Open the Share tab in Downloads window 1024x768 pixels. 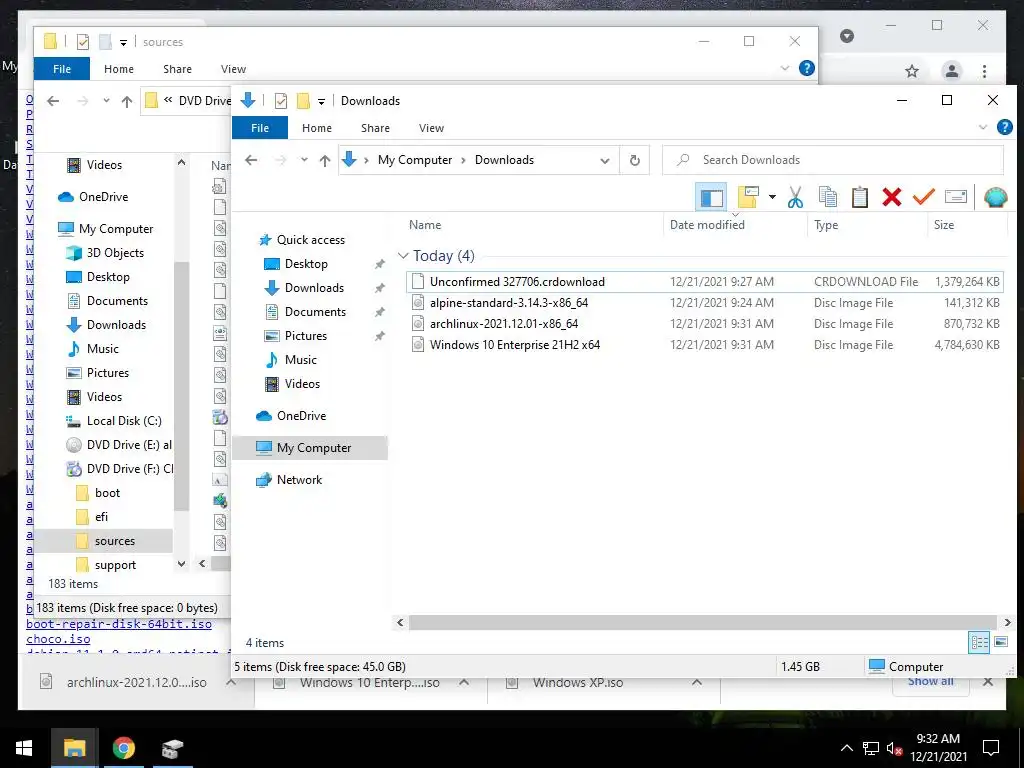[376, 128]
